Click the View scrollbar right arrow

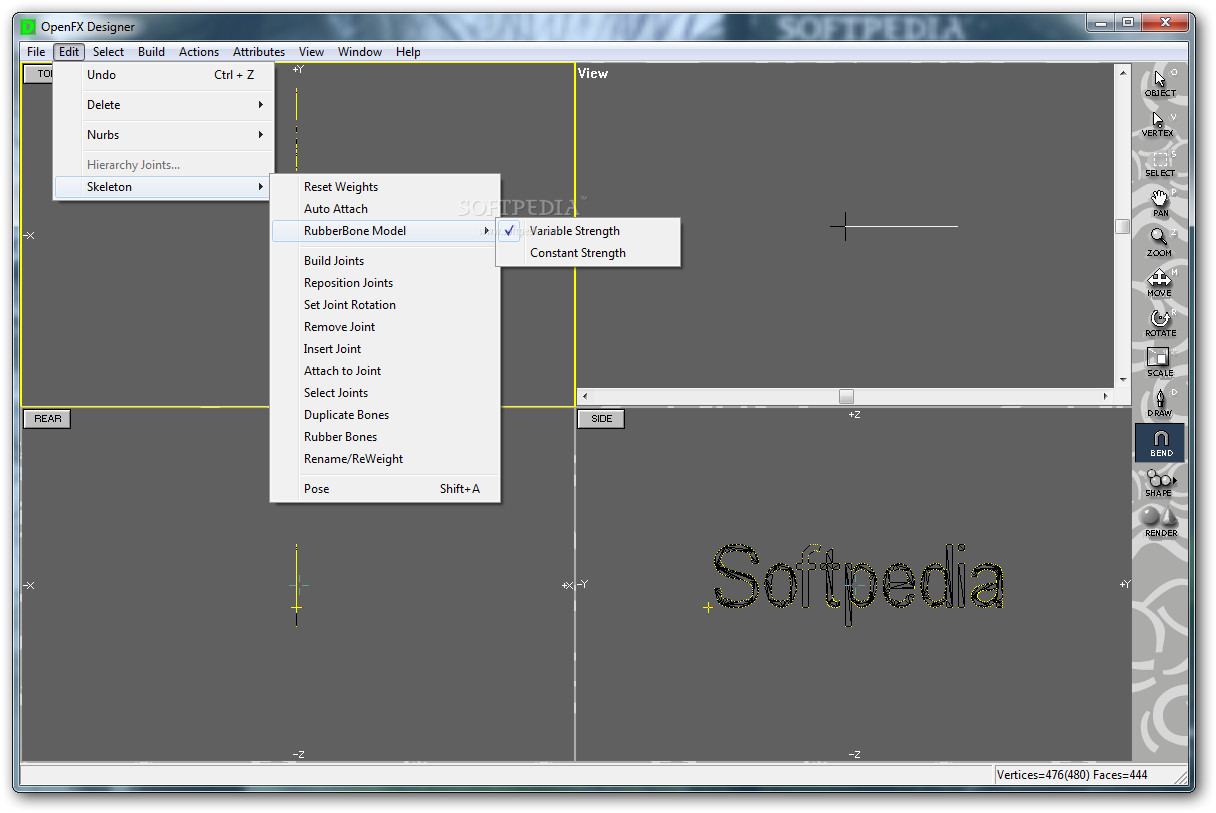[1106, 396]
